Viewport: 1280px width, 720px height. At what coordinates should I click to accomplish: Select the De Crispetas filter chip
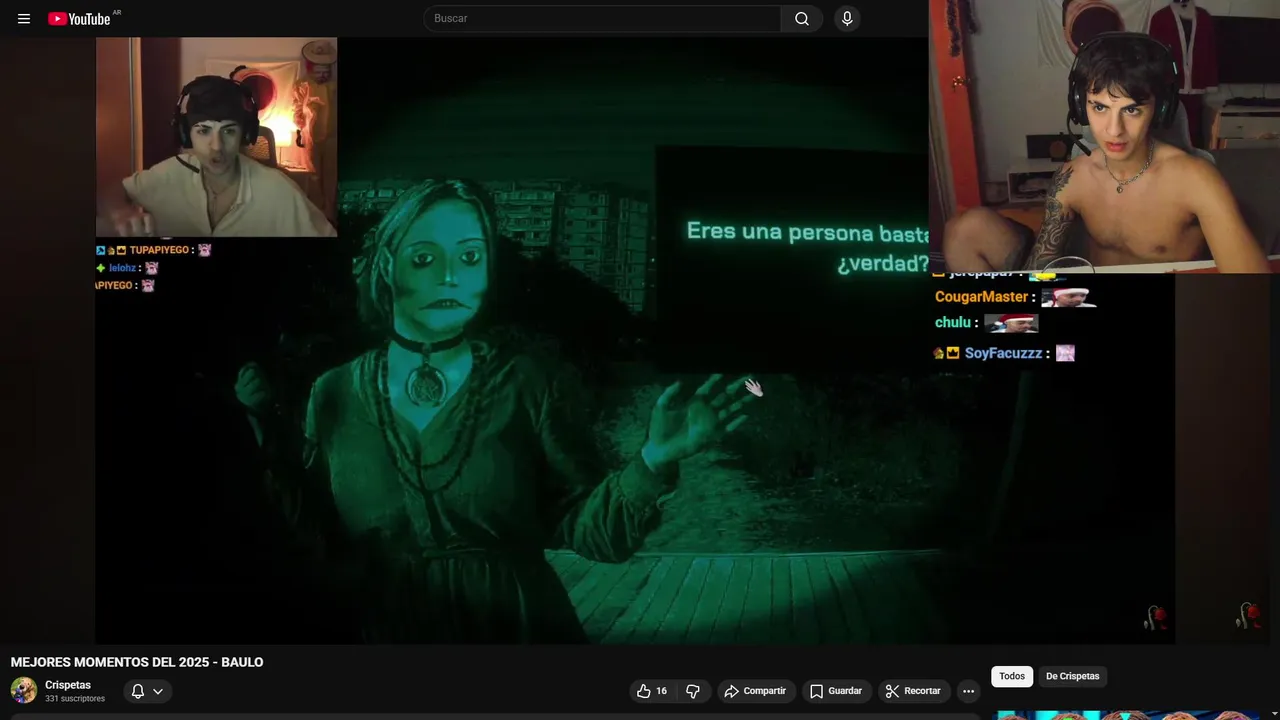(x=1072, y=676)
